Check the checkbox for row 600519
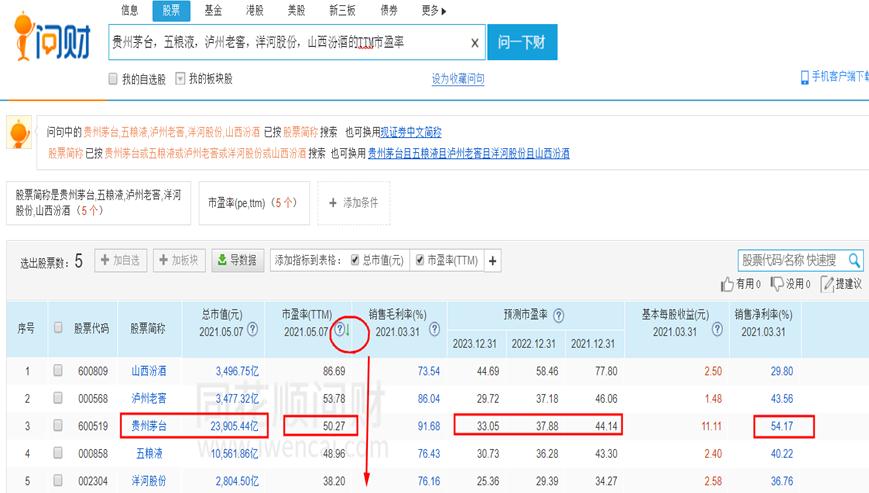 tap(58, 425)
